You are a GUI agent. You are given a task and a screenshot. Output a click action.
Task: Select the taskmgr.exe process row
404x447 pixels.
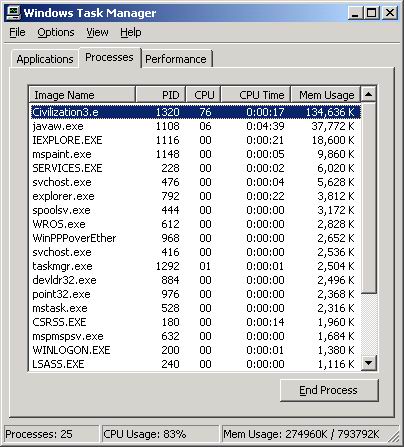(x=196, y=266)
